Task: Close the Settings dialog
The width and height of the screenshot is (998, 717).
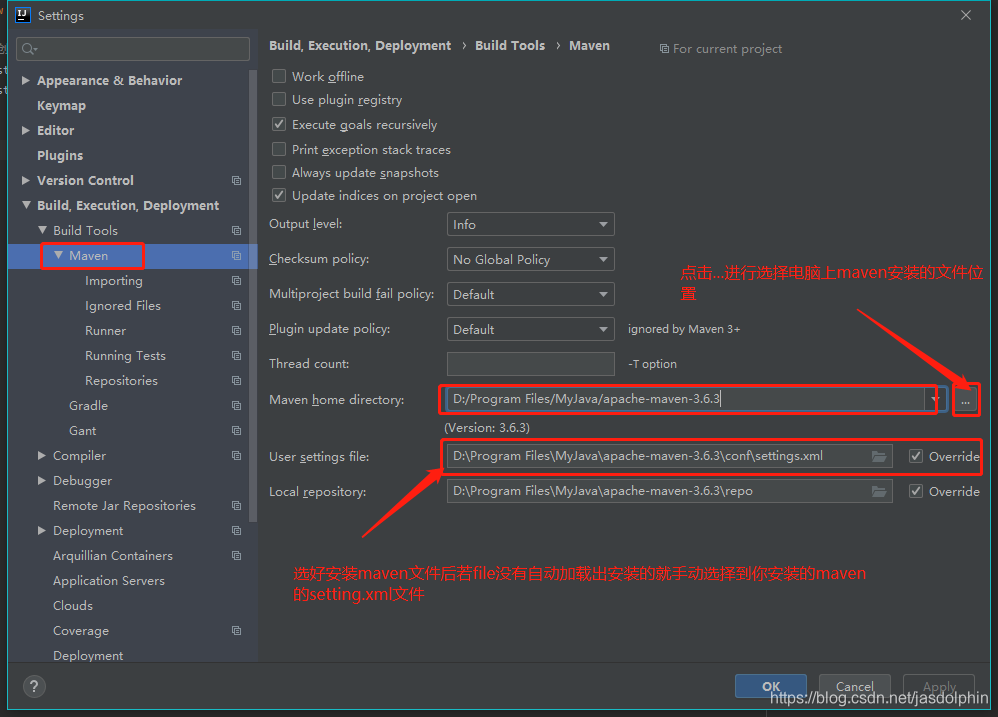Action: coord(966,15)
